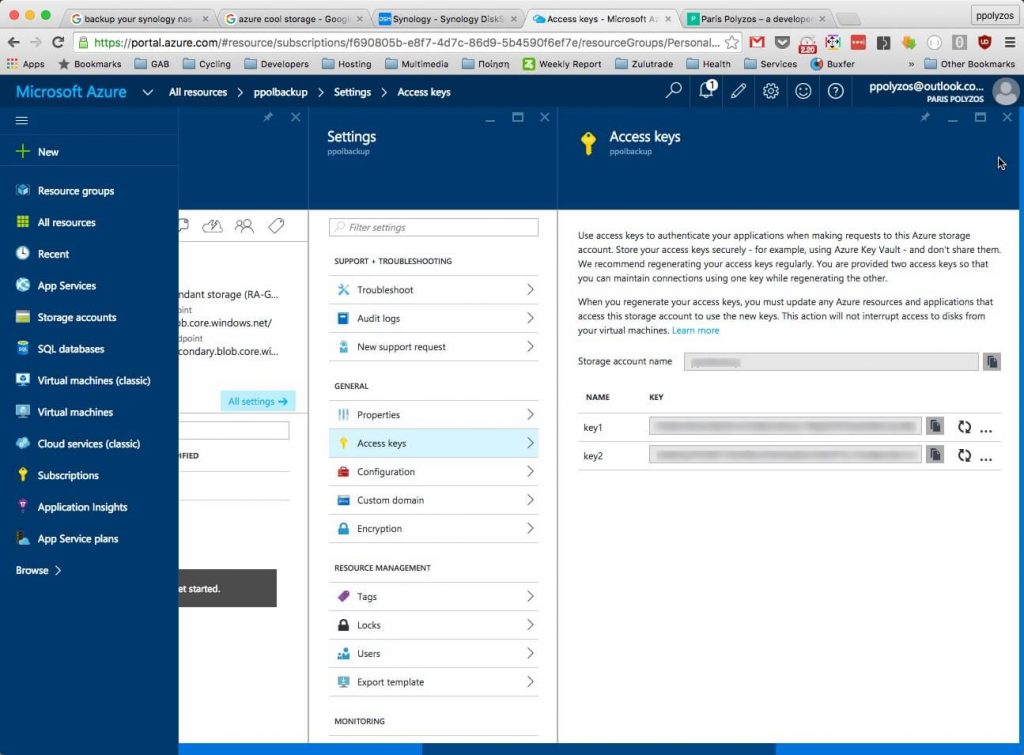This screenshot has height=755, width=1024.
Task: Copy key2 to clipboard
Action: tap(935, 455)
